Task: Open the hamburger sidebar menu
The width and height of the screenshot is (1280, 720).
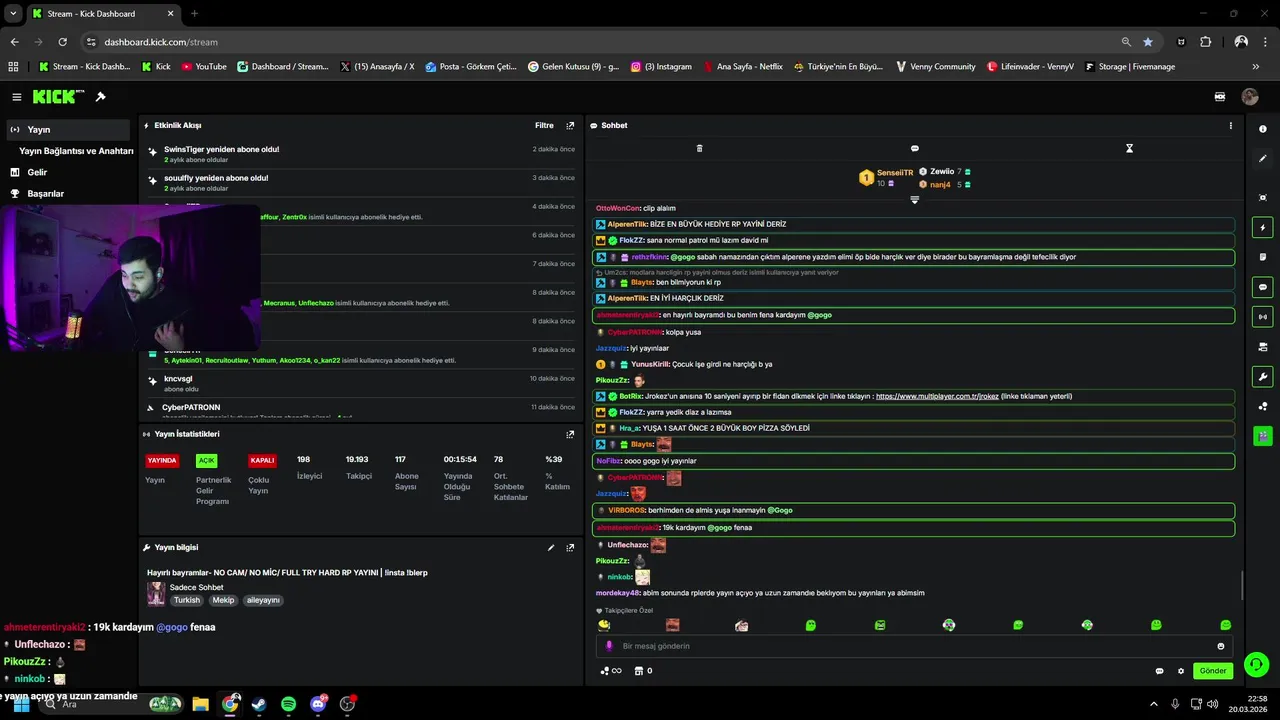Action: point(17,97)
